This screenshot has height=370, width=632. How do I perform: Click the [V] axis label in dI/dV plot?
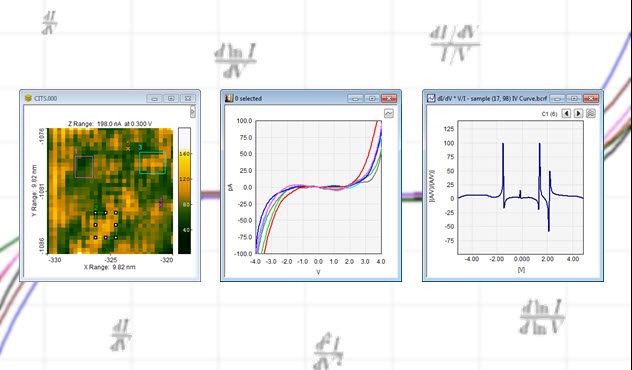point(521,270)
